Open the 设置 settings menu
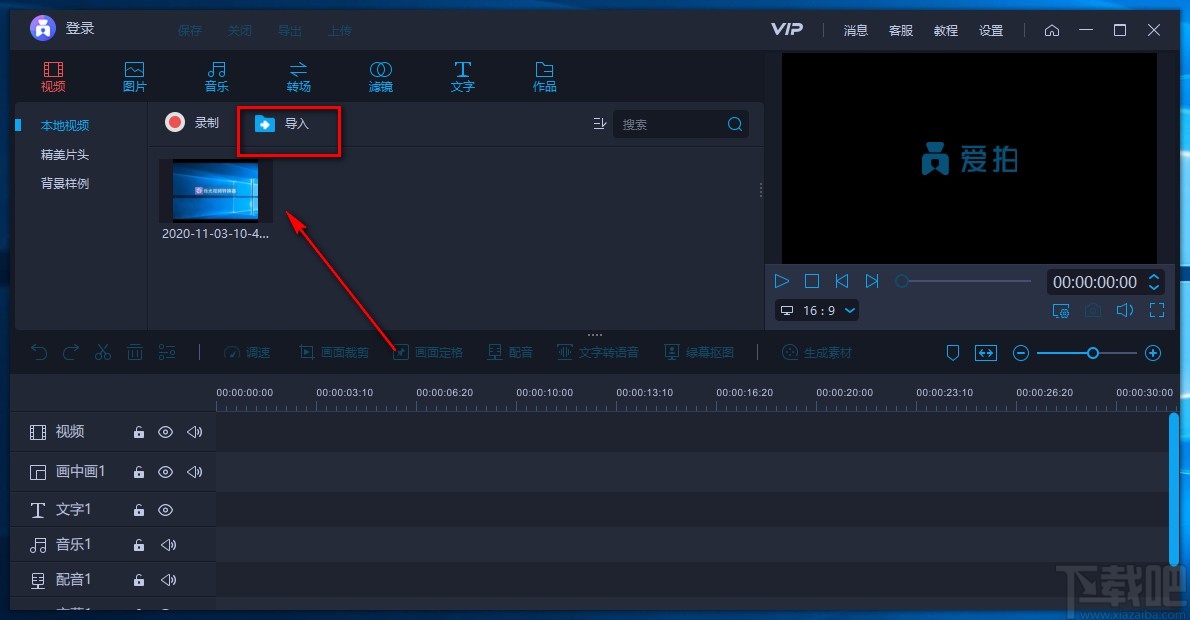The image size is (1190, 620). (991, 30)
